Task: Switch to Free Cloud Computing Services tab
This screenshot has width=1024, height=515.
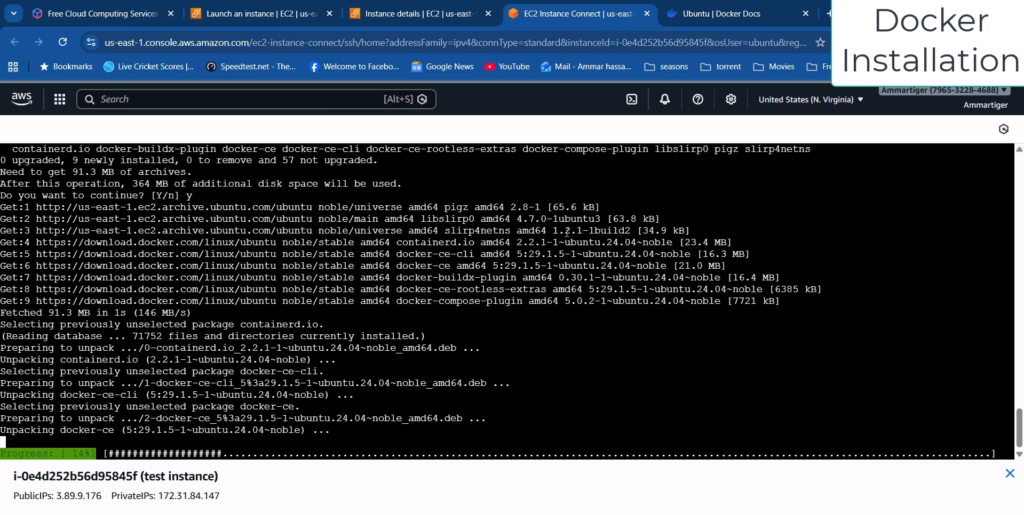Action: pos(104,13)
